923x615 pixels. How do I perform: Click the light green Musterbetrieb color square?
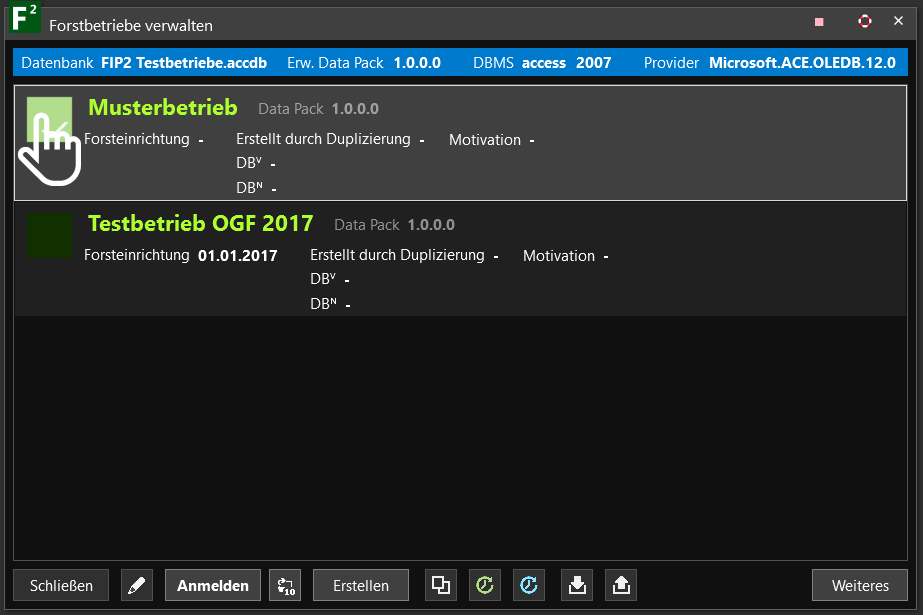[x=49, y=119]
